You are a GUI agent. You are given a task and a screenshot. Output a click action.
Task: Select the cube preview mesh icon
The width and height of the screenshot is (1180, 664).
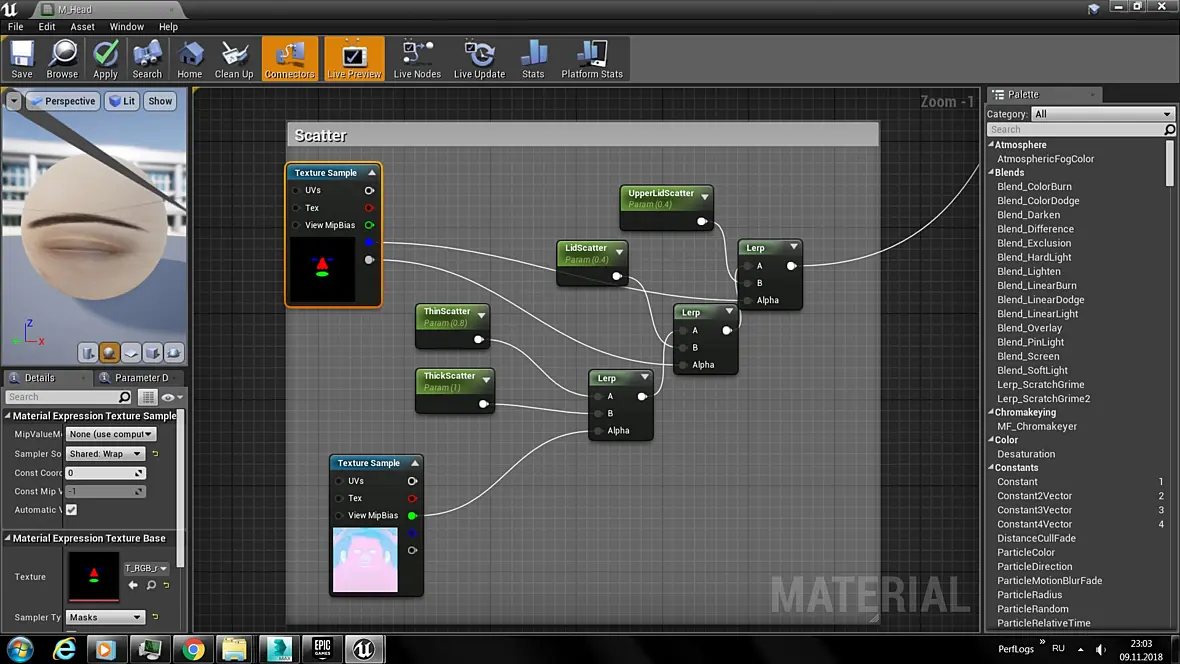[x=152, y=352]
